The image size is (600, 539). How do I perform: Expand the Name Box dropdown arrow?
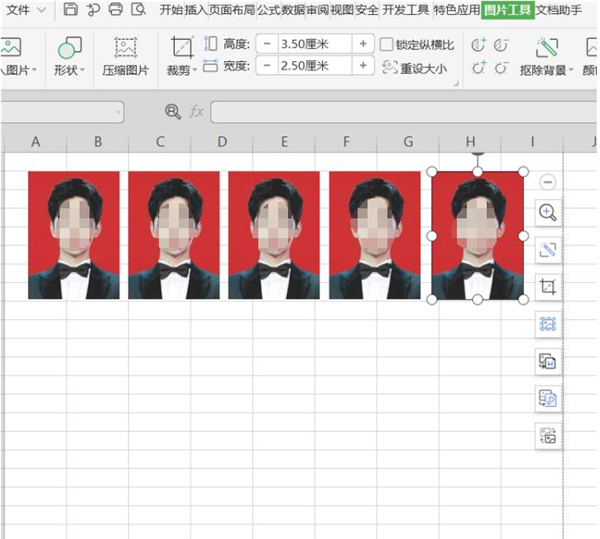[x=118, y=112]
